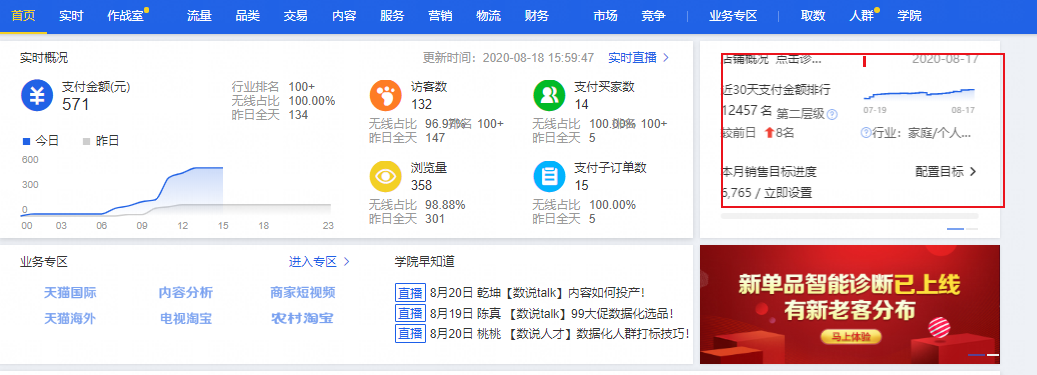Open the 人群 section
Viewport: 1037px width, 375px height.
pos(861,16)
